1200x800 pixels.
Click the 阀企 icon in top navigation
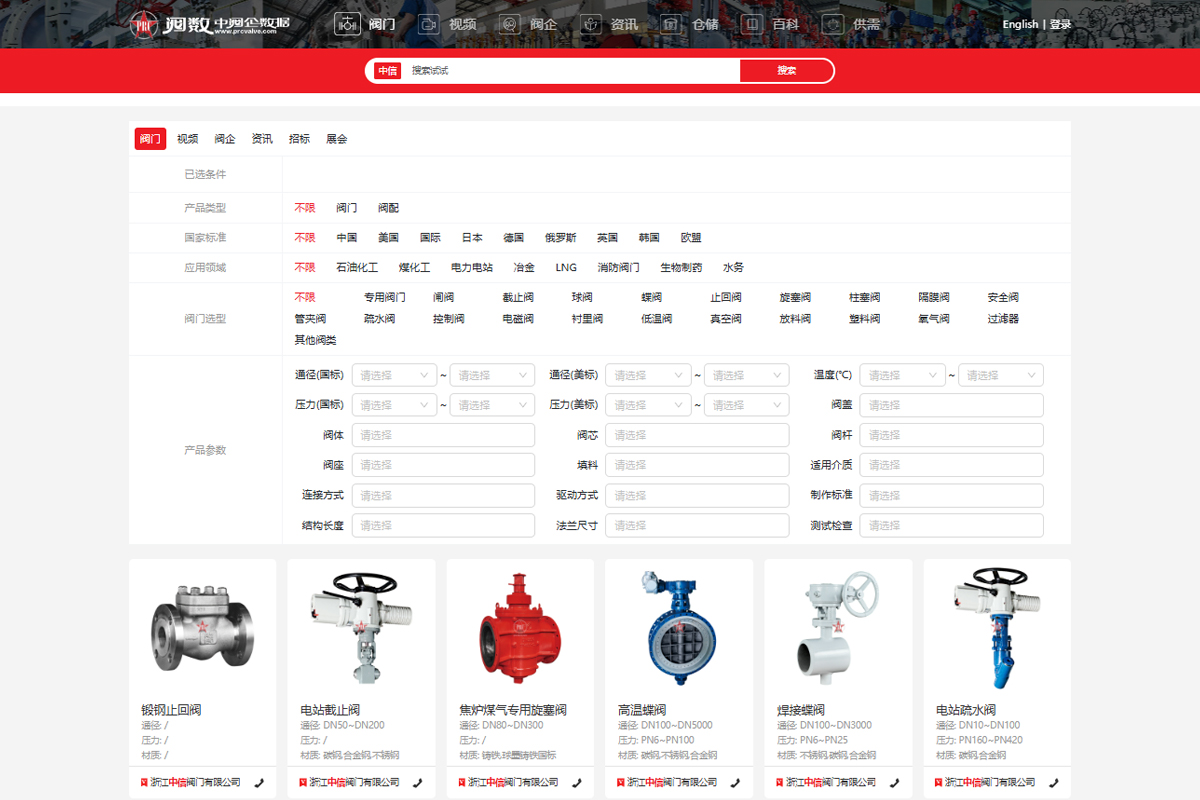click(x=510, y=24)
